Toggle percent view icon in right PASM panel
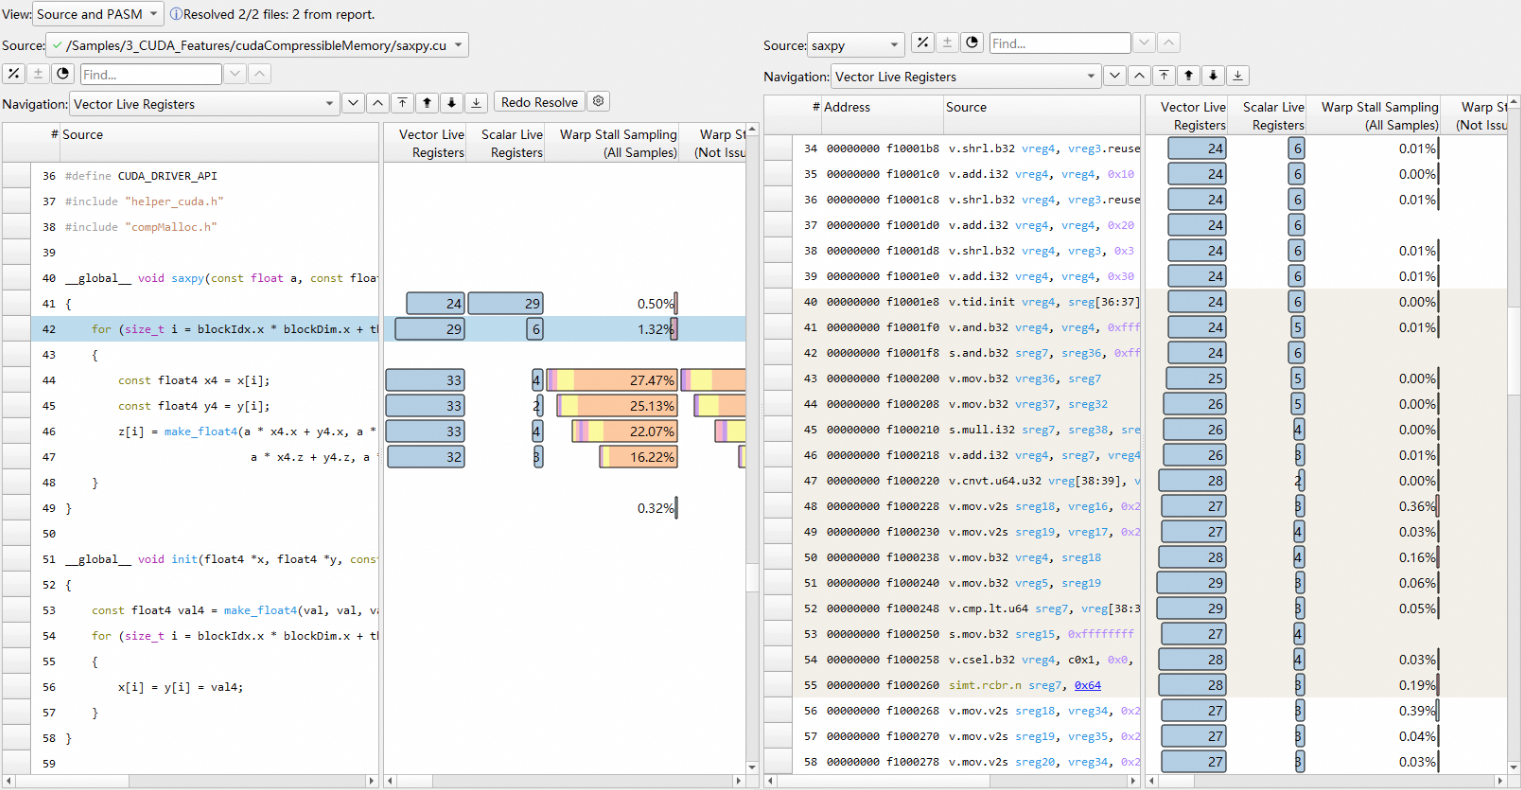Viewport: 1521px width, 790px height. 923,43
